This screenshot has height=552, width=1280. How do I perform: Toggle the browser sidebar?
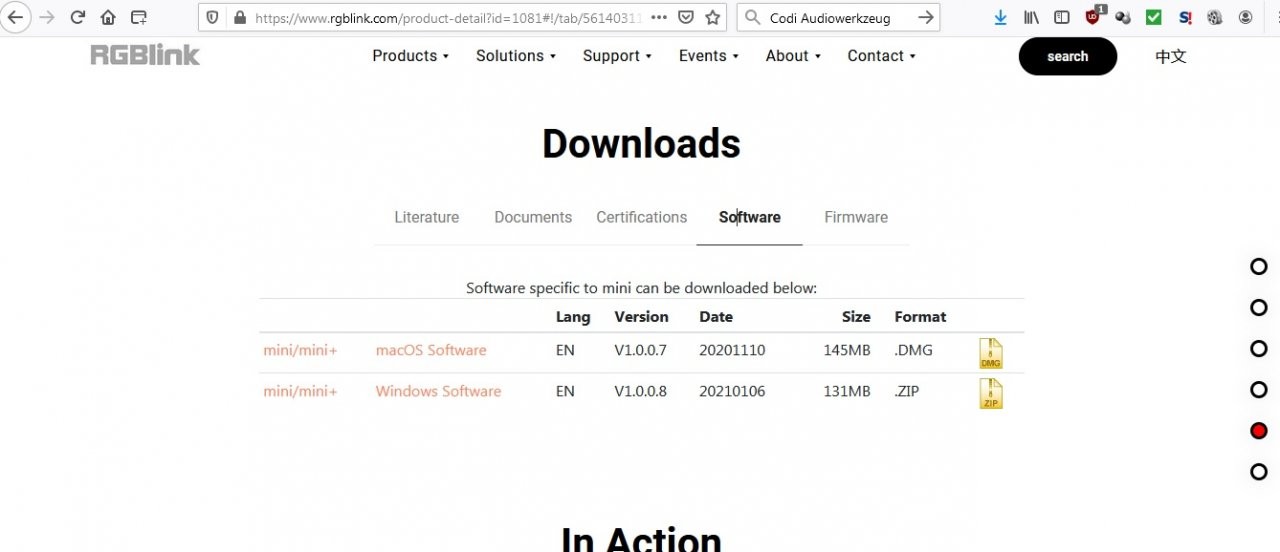[1062, 17]
